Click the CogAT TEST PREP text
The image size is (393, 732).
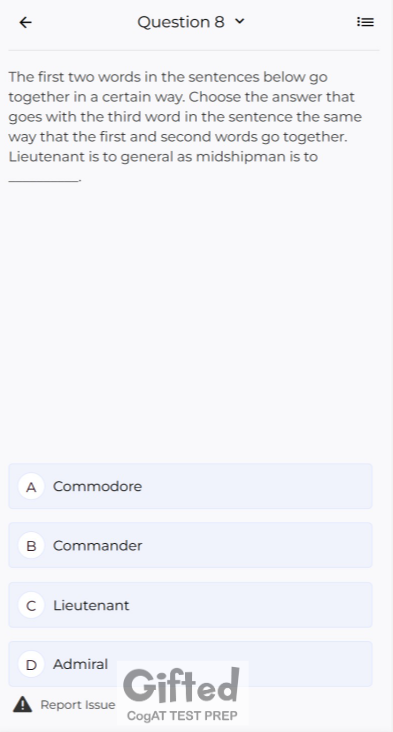[182, 716]
